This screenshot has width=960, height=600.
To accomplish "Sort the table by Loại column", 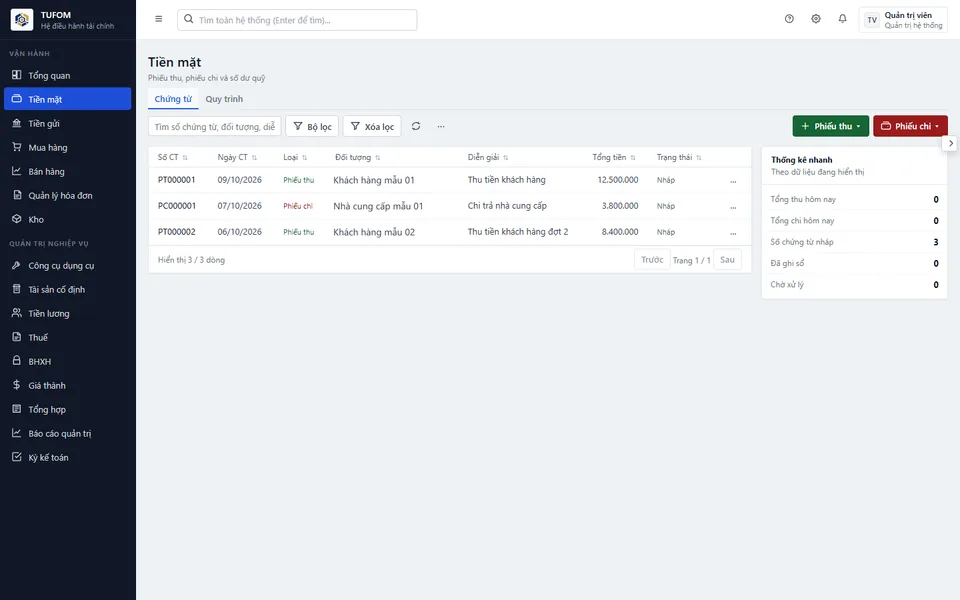I will coord(295,157).
